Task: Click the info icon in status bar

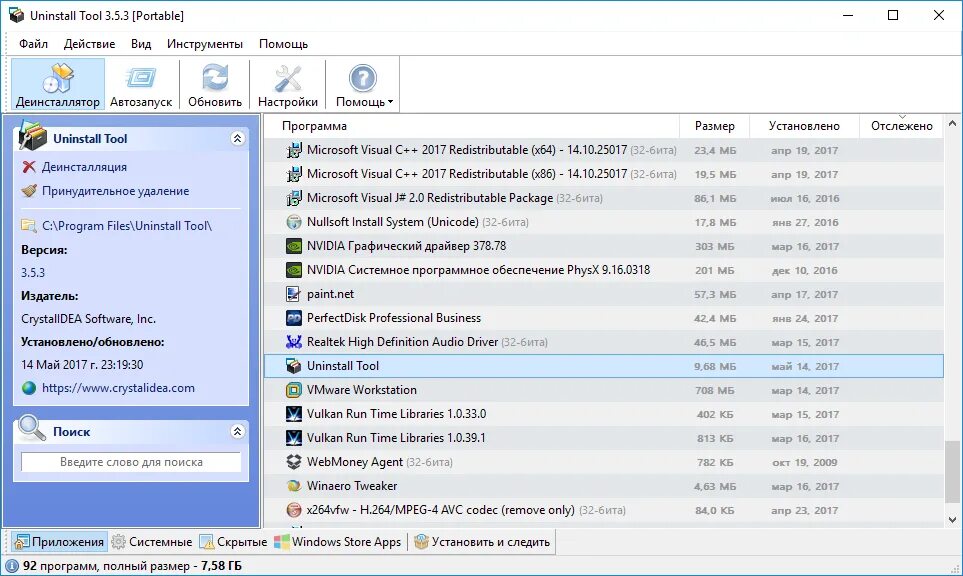Action: click(x=11, y=566)
